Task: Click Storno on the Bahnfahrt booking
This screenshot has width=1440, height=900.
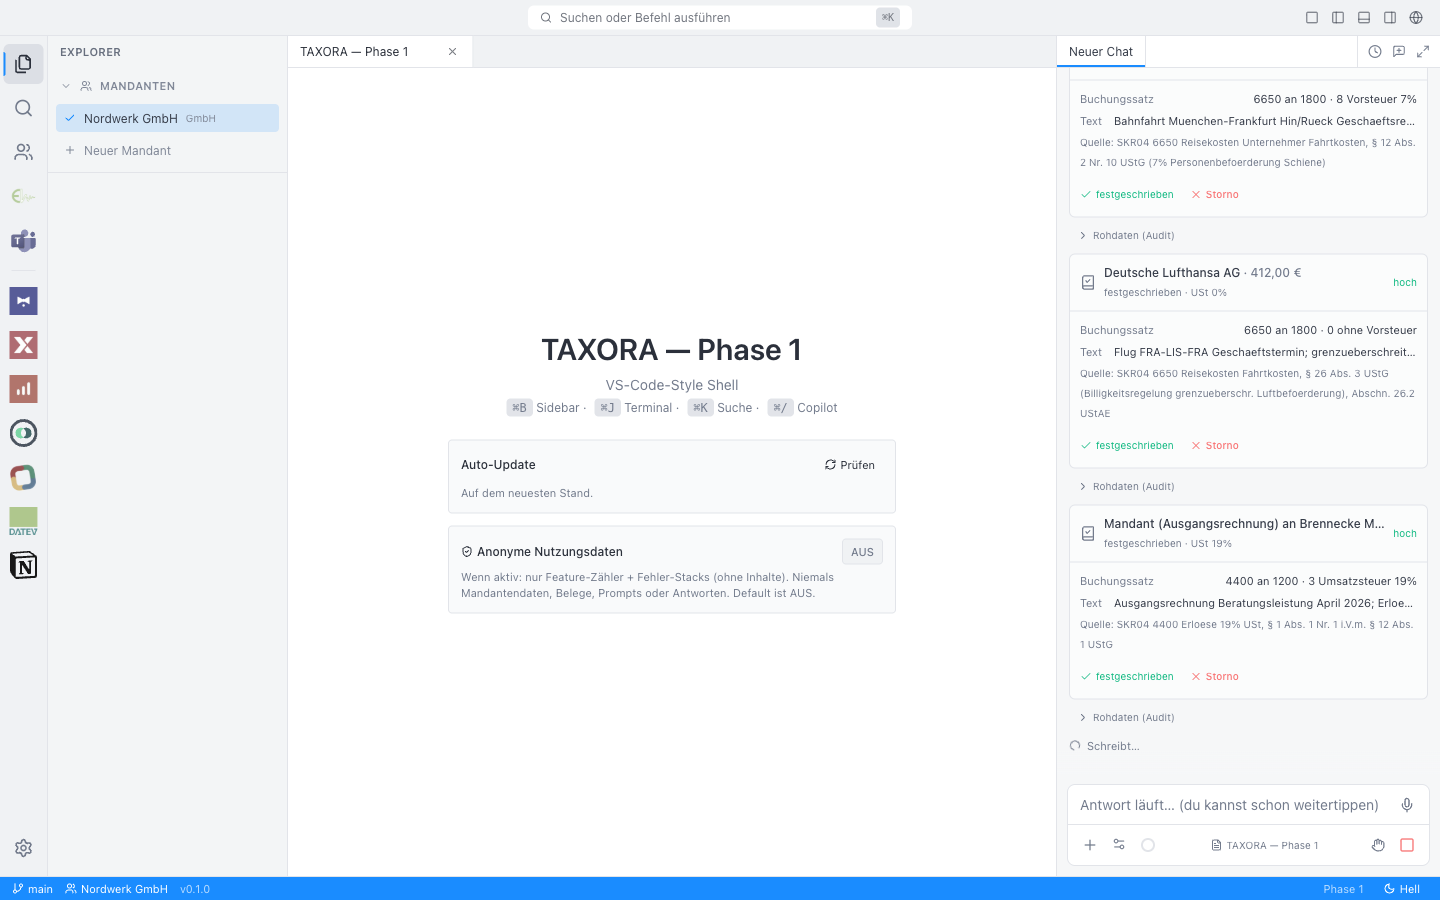Action: coord(1215,195)
